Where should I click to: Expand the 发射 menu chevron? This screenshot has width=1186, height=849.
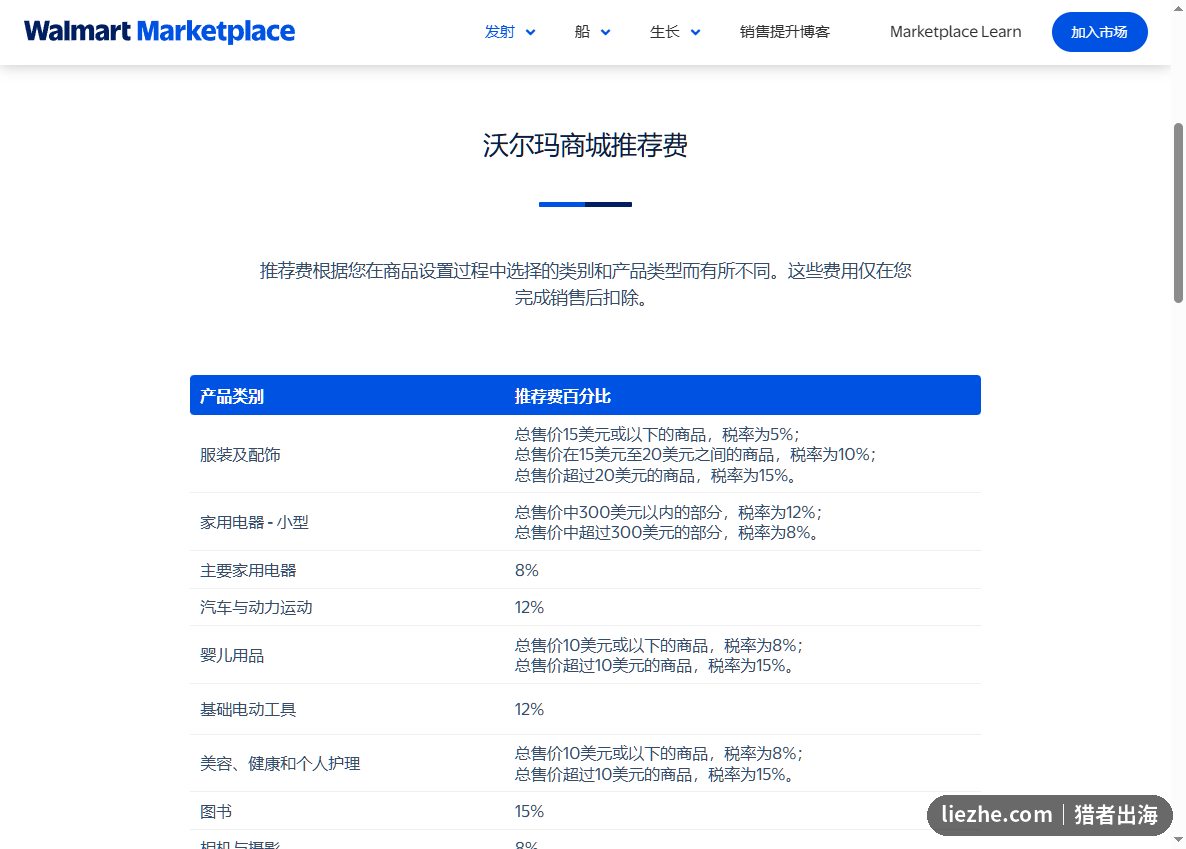coord(531,33)
